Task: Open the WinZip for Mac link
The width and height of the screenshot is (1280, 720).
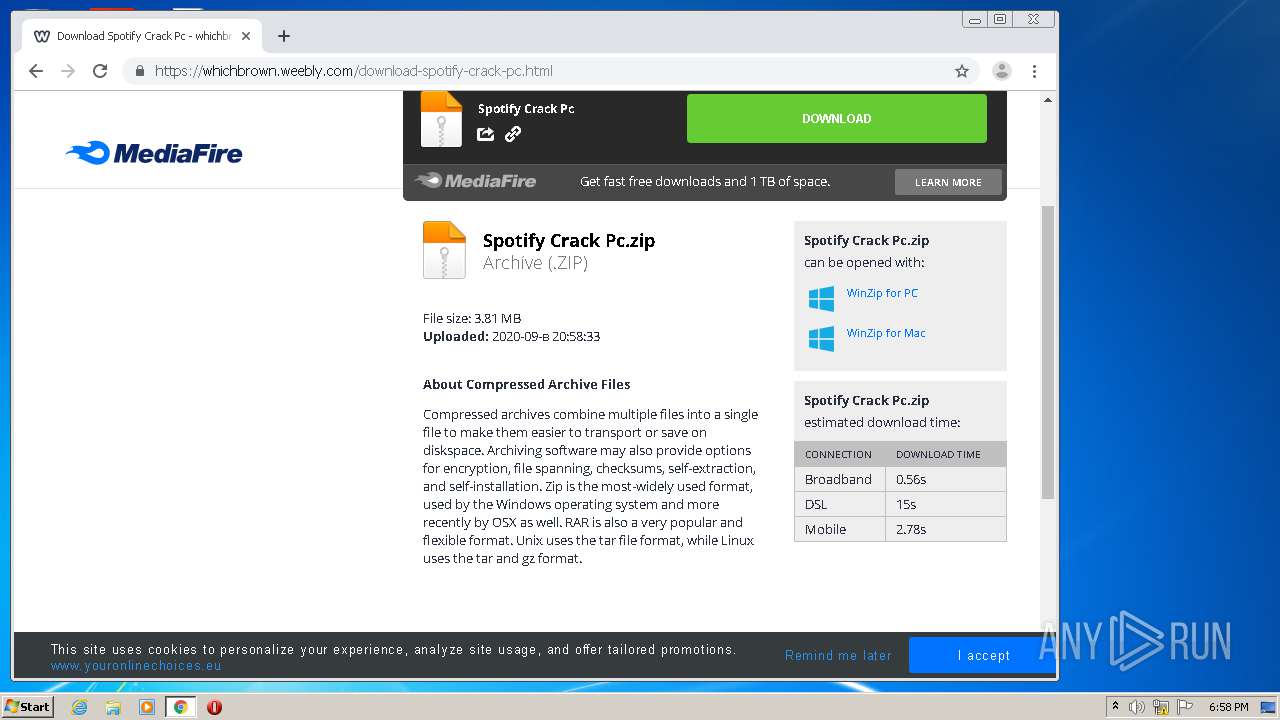Action: [x=886, y=333]
